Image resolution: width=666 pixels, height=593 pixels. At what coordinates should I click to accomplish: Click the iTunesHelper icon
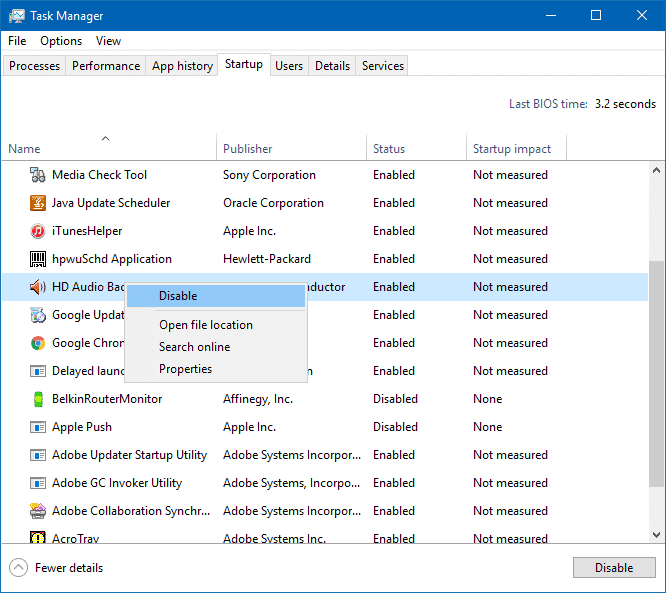pyautogui.click(x=38, y=231)
